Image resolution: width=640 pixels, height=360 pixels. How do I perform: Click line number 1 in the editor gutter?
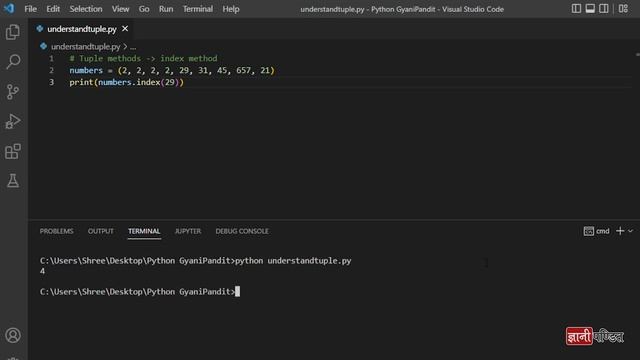[51, 58]
